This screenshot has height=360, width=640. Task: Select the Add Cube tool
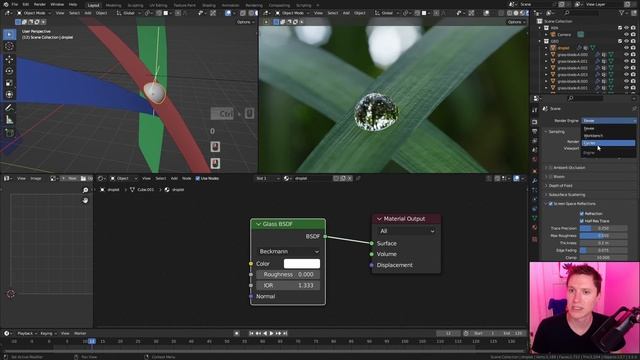(x=9, y=133)
